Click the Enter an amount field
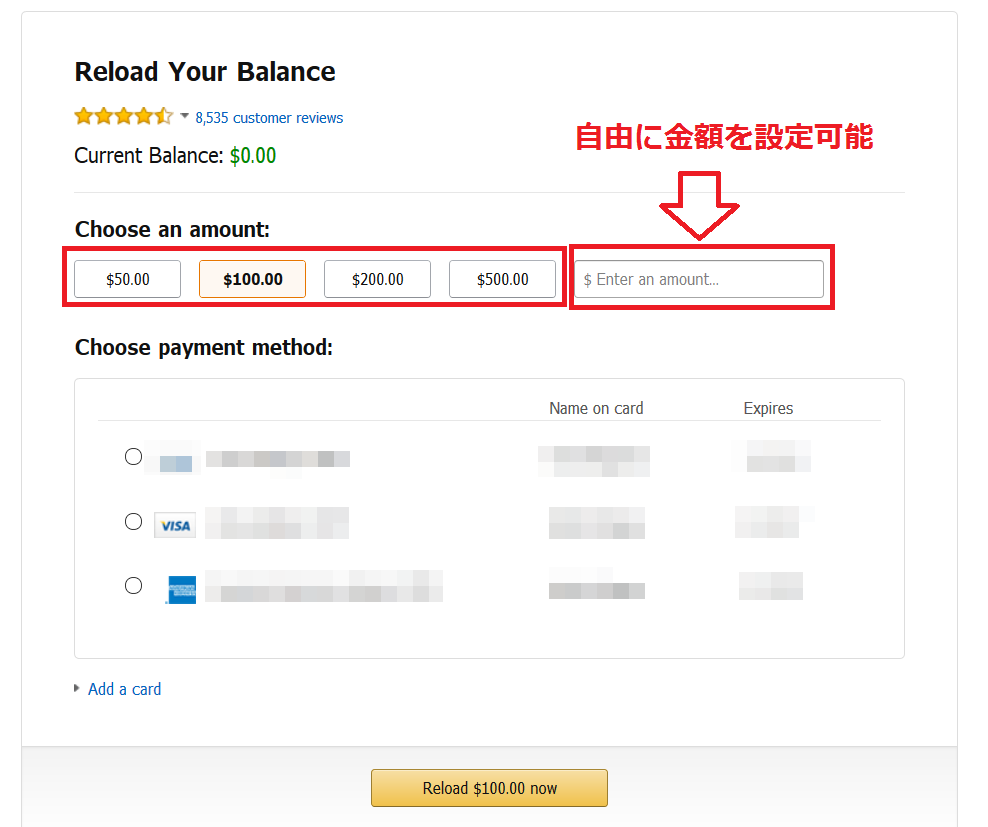Viewport: 988px width, 827px height. pos(699,279)
